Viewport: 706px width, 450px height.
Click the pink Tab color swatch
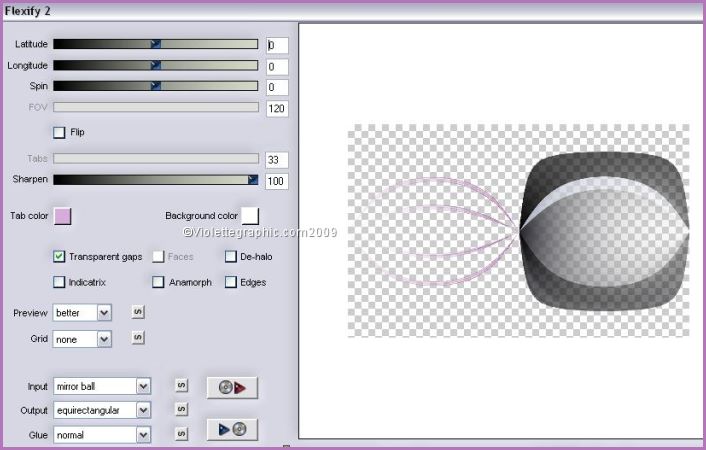62,216
